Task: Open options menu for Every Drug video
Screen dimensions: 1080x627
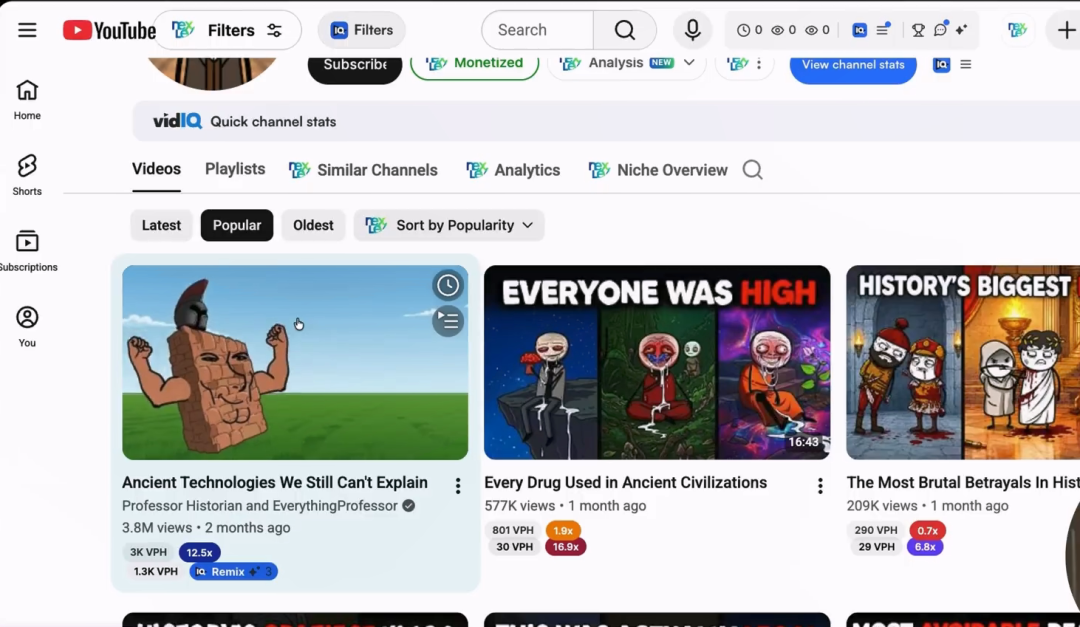Action: tap(820, 486)
